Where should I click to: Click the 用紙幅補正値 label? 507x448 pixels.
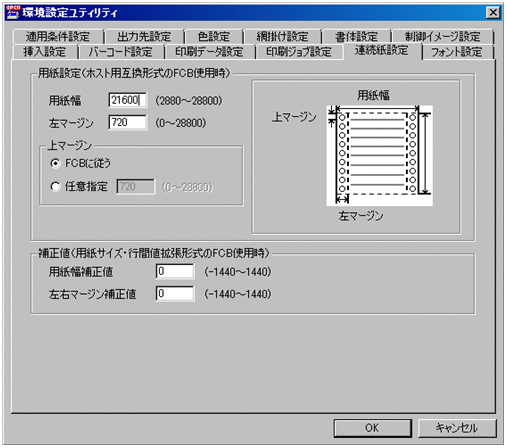(x=81, y=272)
